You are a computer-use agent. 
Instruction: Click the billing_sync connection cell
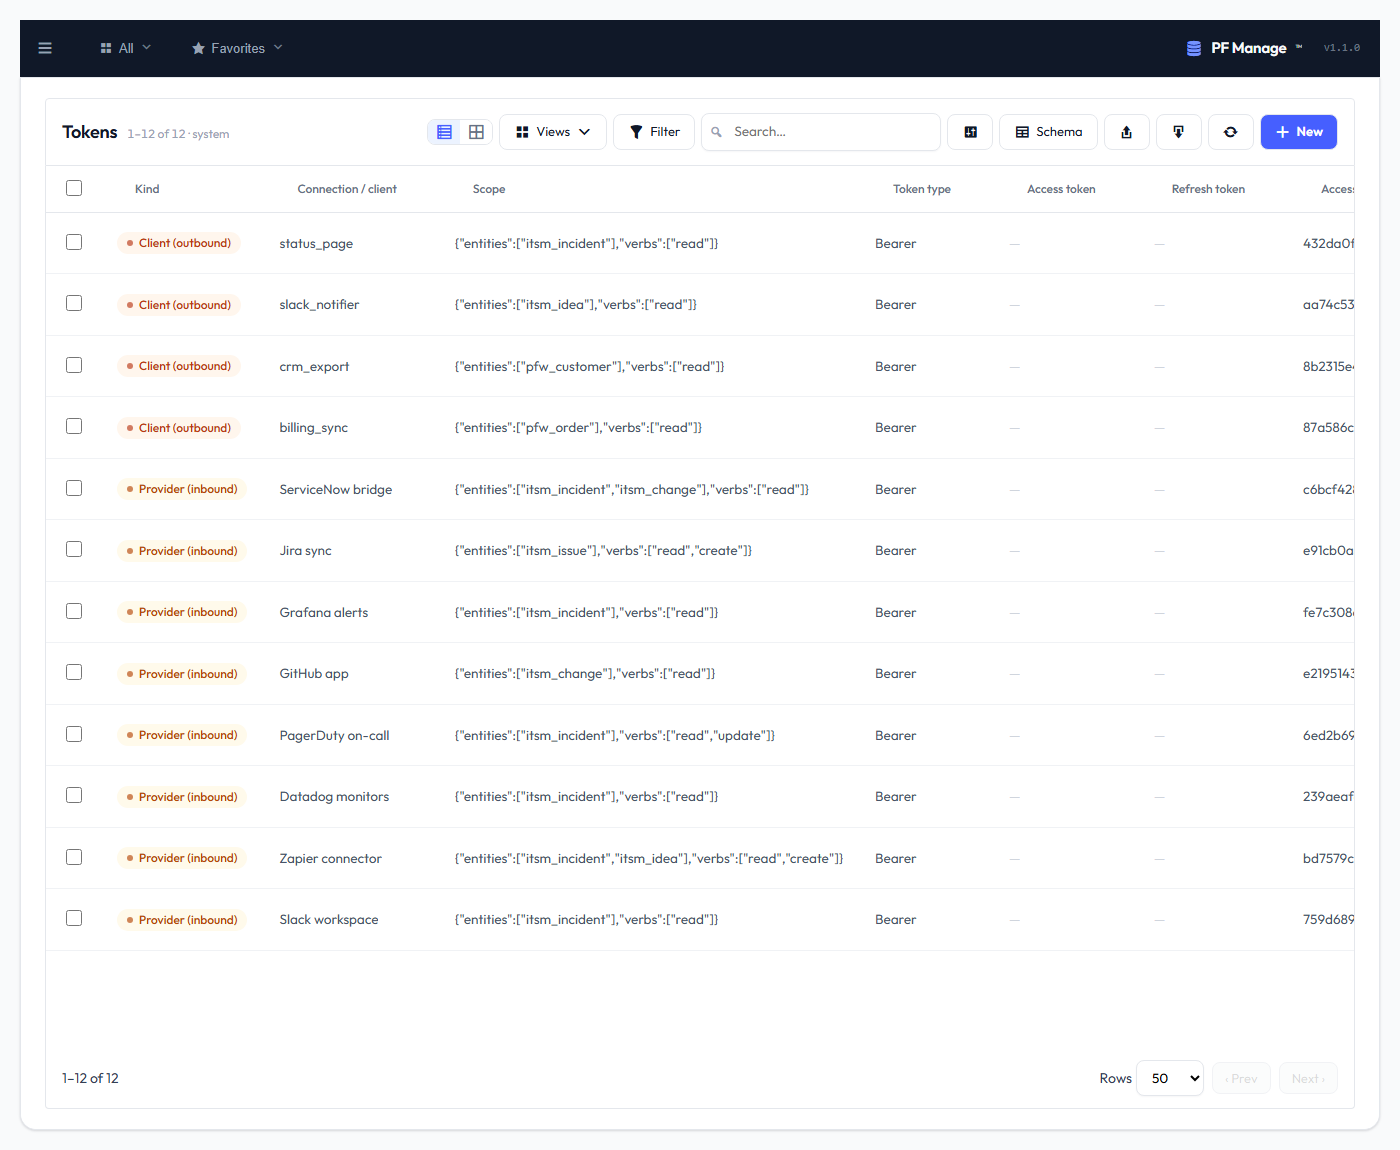pos(314,428)
